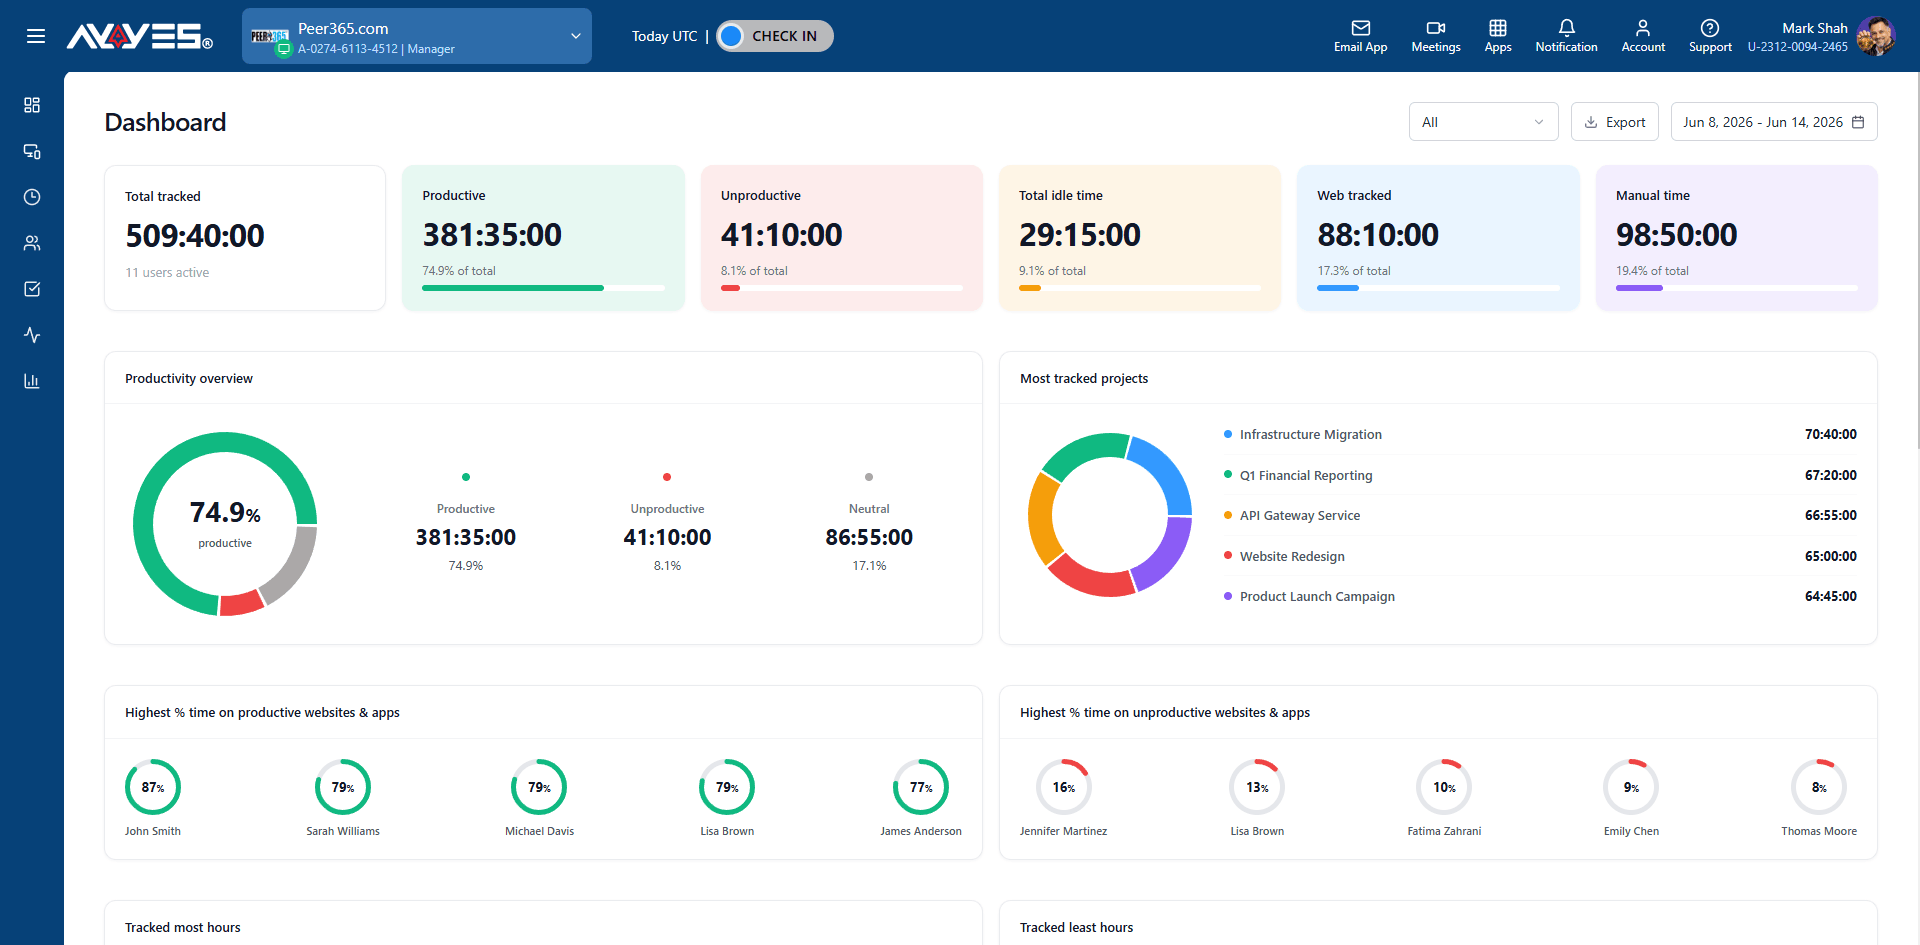Open the screens/devices sidebar icon
Viewport: 1920px width, 945px height.
tap(32, 151)
